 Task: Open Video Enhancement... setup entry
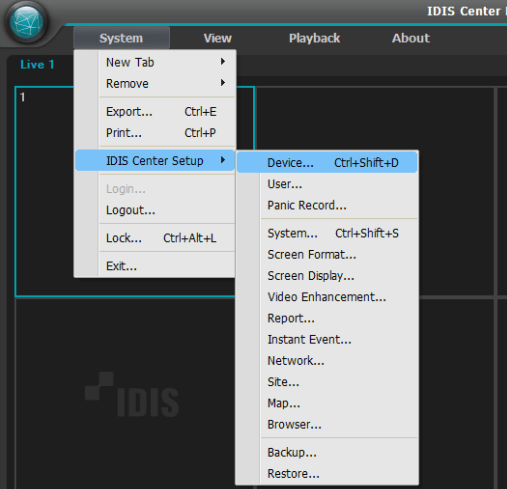pos(327,297)
